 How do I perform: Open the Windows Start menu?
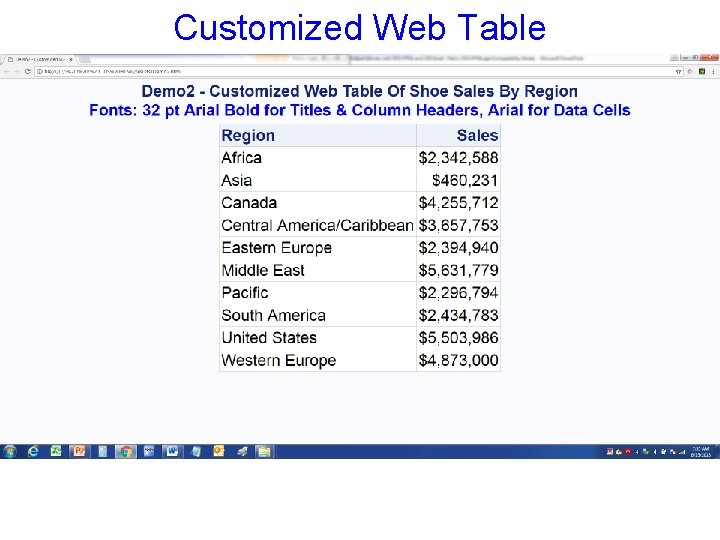tap(10, 451)
